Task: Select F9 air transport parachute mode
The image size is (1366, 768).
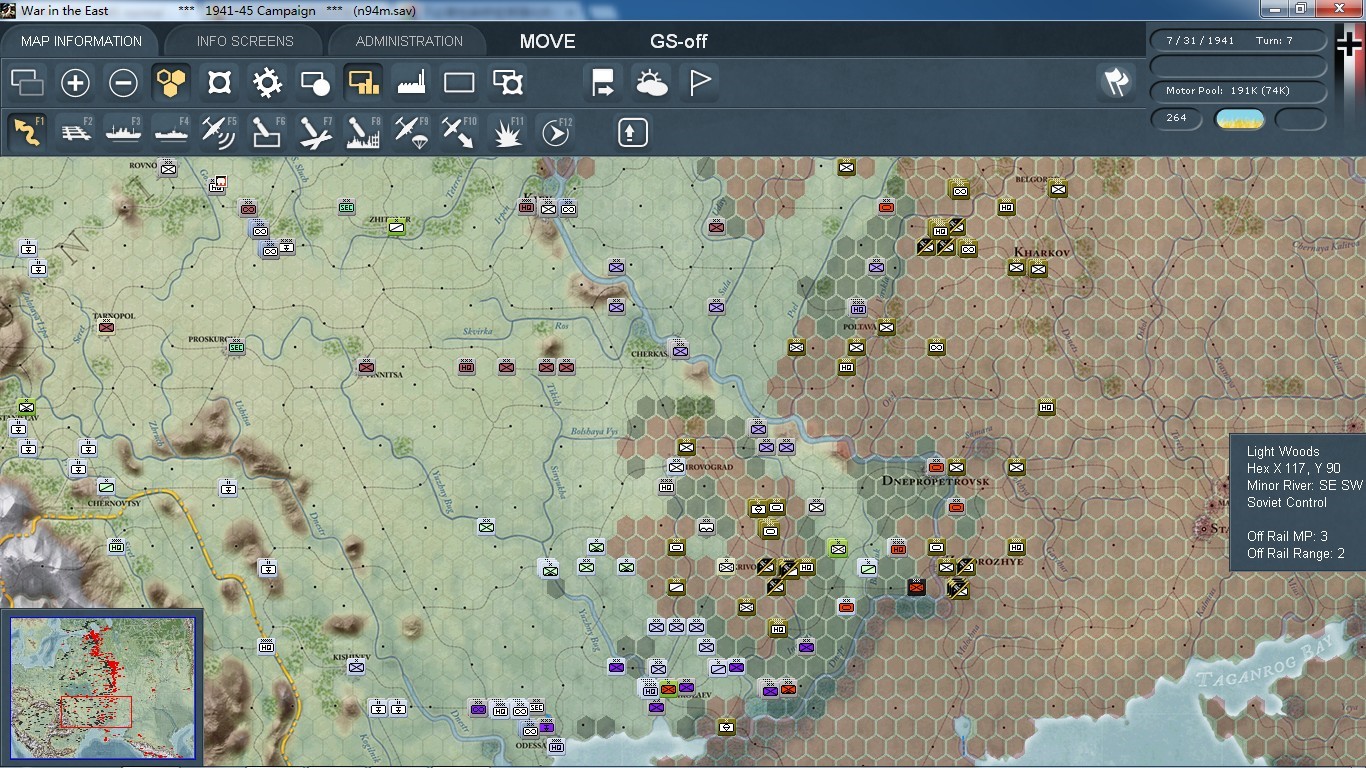Action: 411,131
